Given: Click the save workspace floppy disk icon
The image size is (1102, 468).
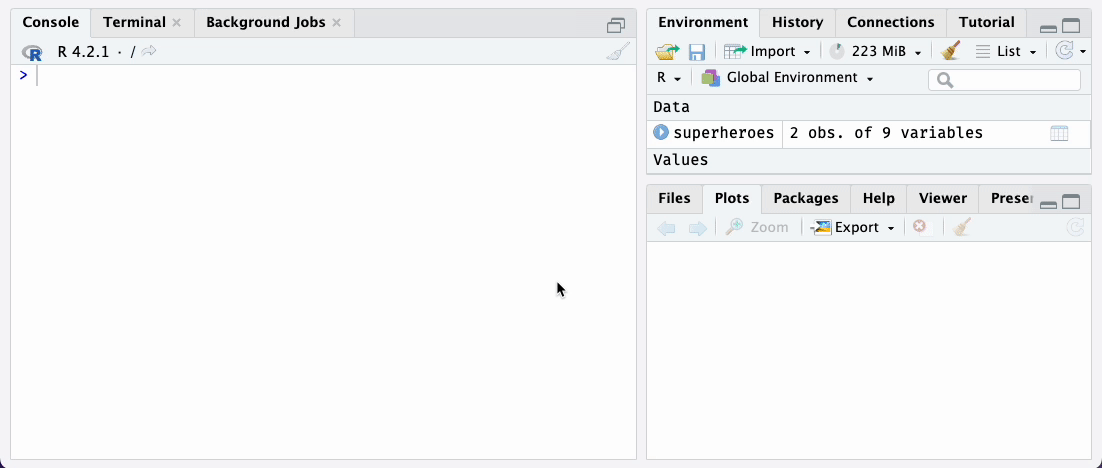Looking at the screenshot, I should 697,51.
